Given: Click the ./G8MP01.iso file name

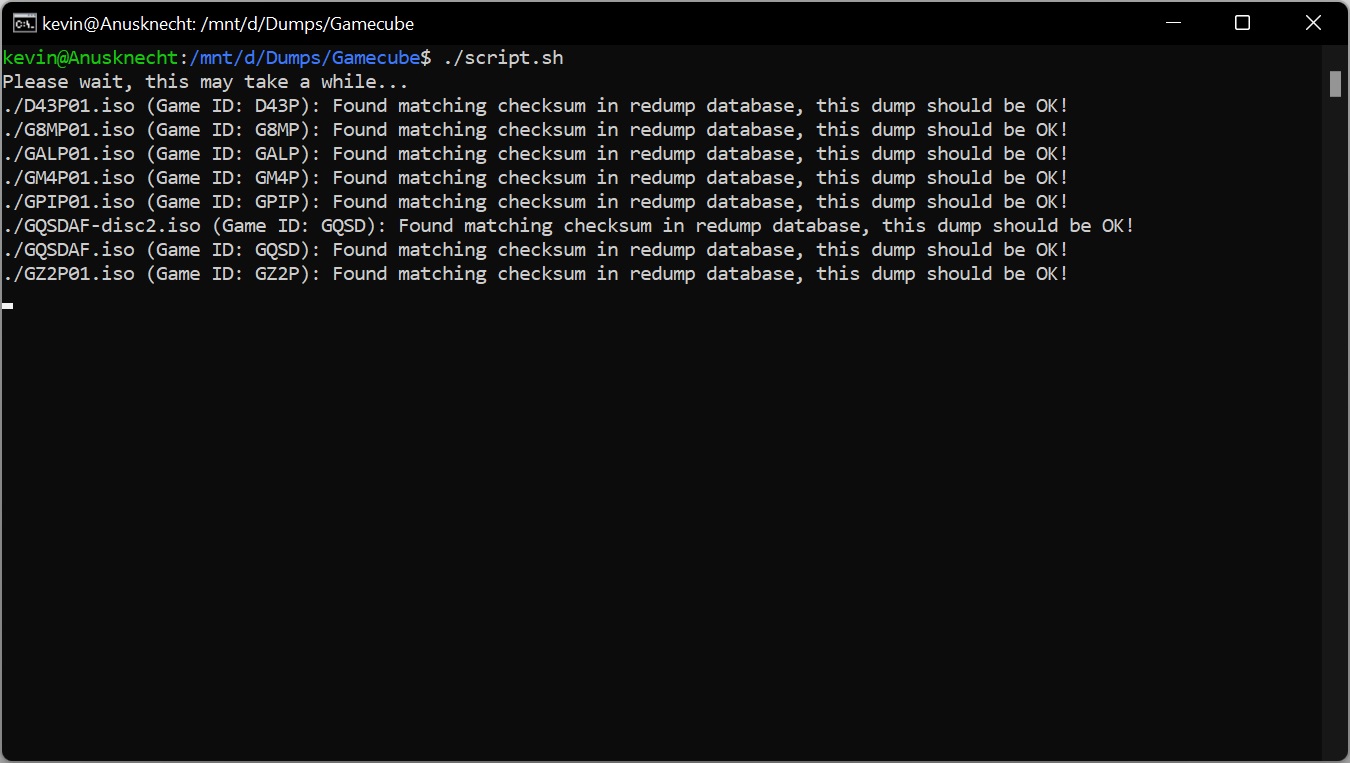Looking at the screenshot, I should 68,130.
